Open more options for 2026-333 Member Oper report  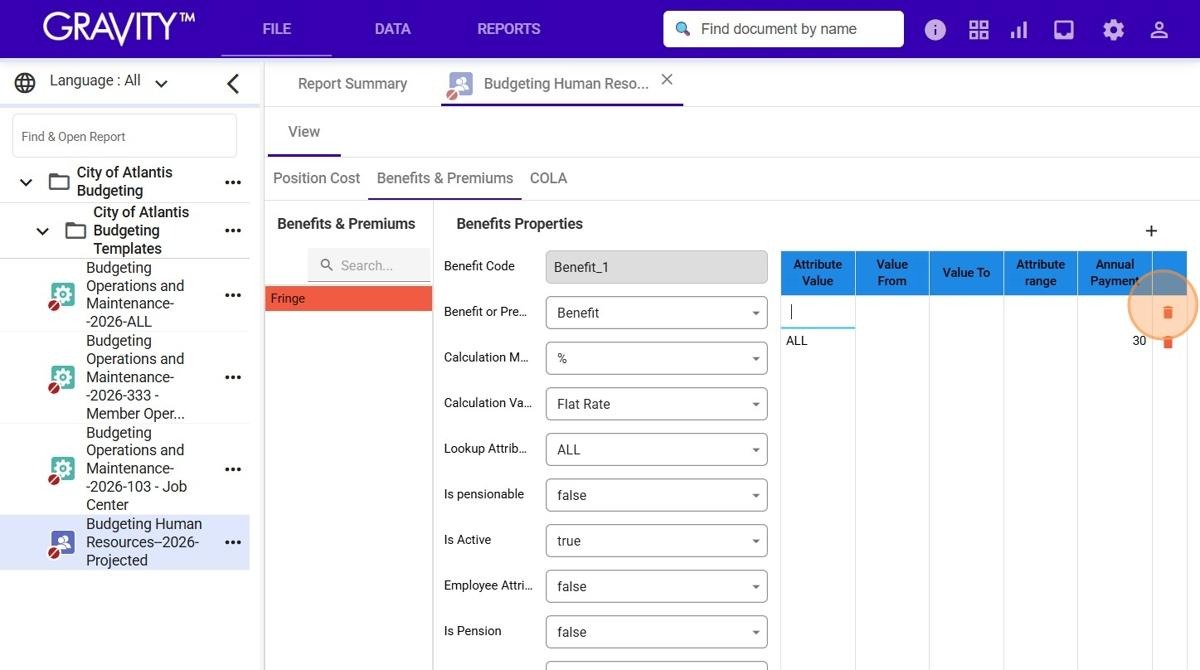pos(233,377)
